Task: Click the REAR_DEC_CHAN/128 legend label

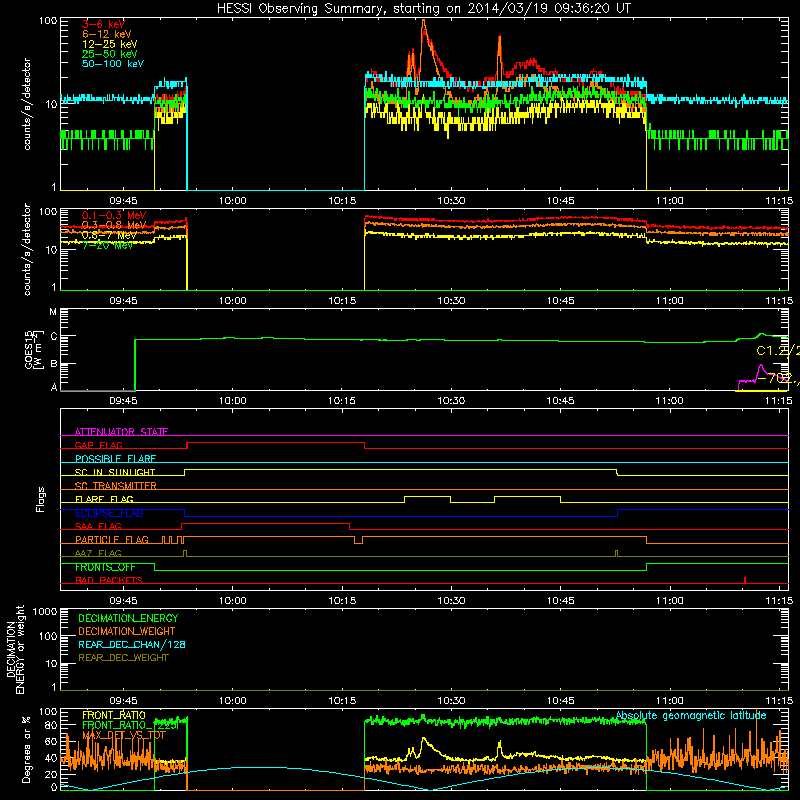Action: coord(132,644)
